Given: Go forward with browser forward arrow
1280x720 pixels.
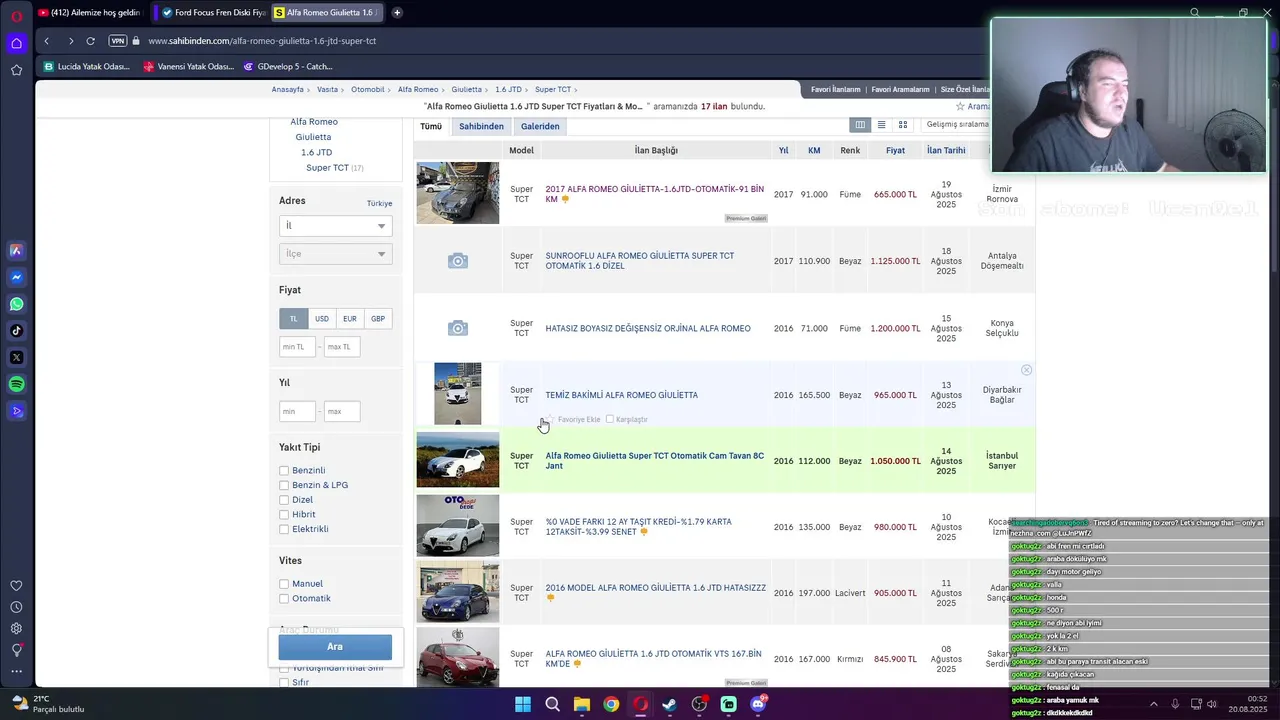Looking at the screenshot, I should tap(70, 41).
